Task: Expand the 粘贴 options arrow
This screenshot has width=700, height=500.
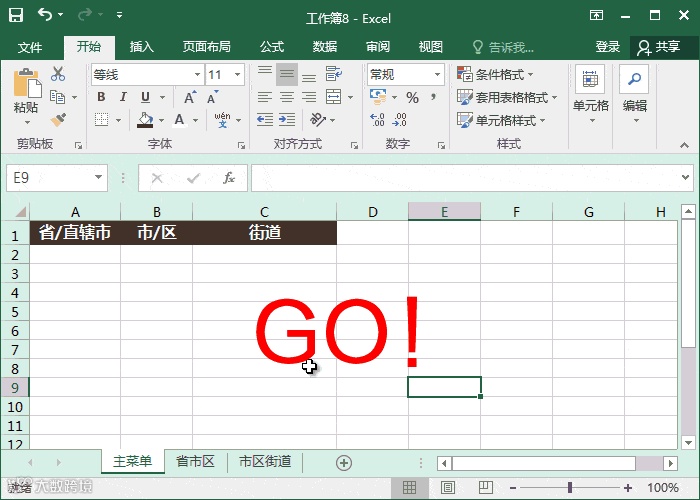Action: click(x=27, y=122)
